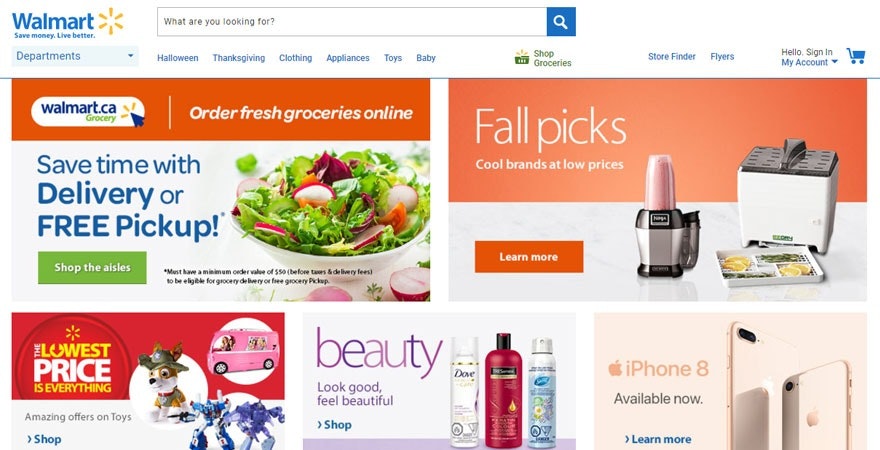880x450 pixels.
Task: Click the orange Learn more button
Action: [x=529, y=257]
